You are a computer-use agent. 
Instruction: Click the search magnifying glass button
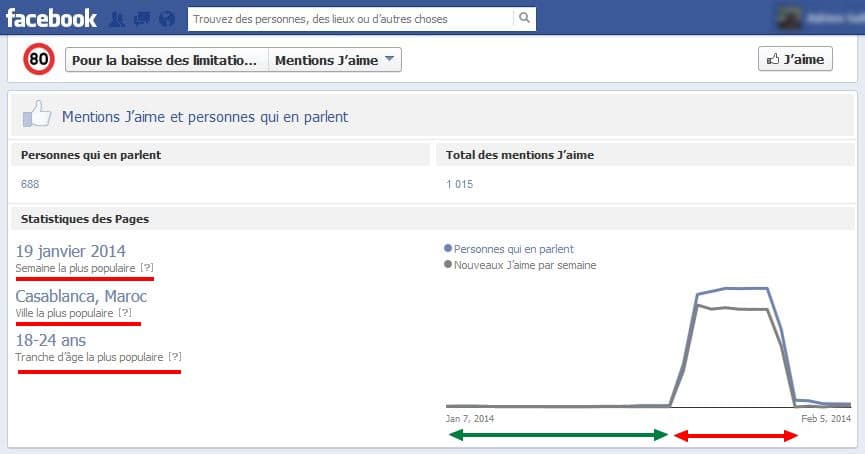click(524, 19)
